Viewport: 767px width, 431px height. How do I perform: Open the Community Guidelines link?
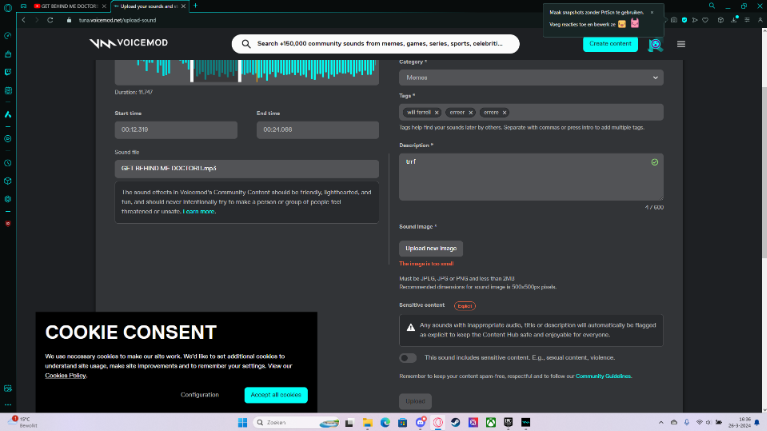tap(603, 376)
